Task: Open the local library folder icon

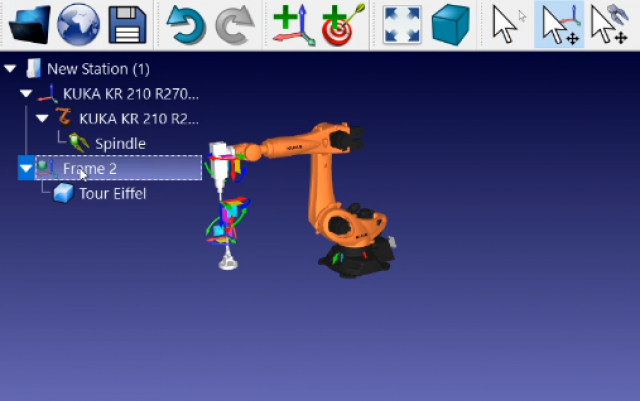Action: coord(29,25)
